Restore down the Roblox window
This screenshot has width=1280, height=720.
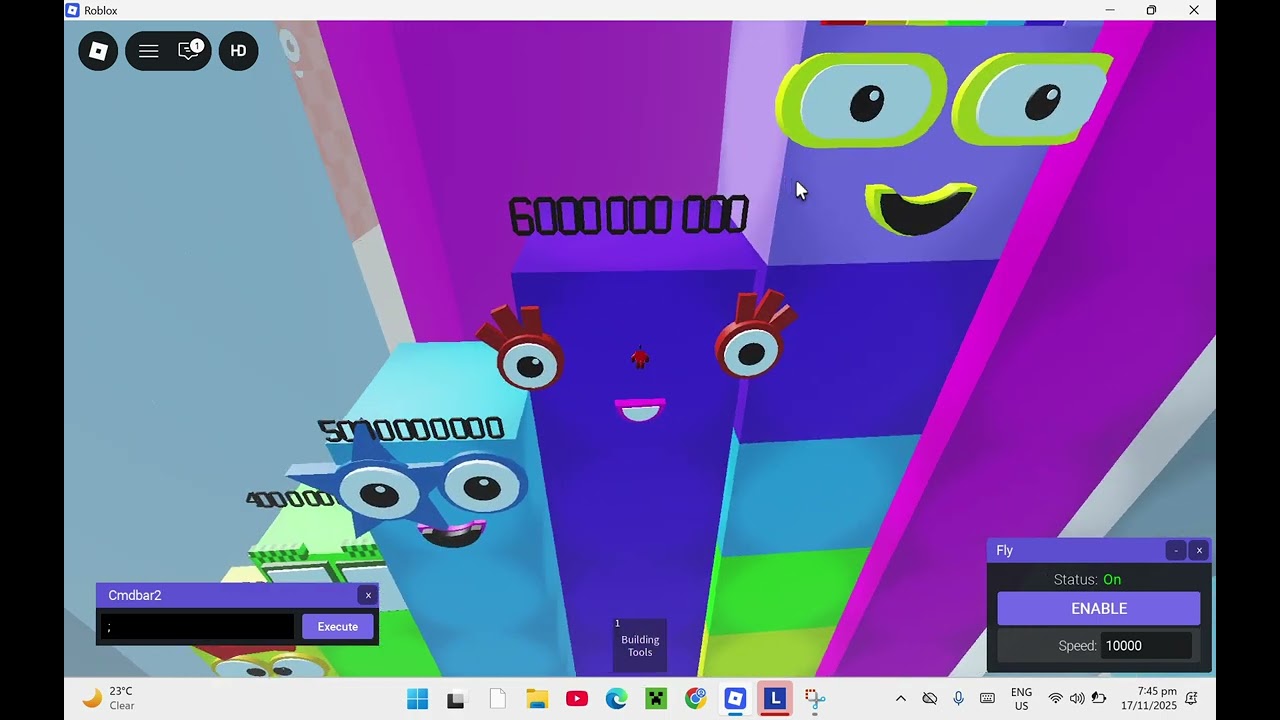pyautogui.click(x=1152, y=10)
